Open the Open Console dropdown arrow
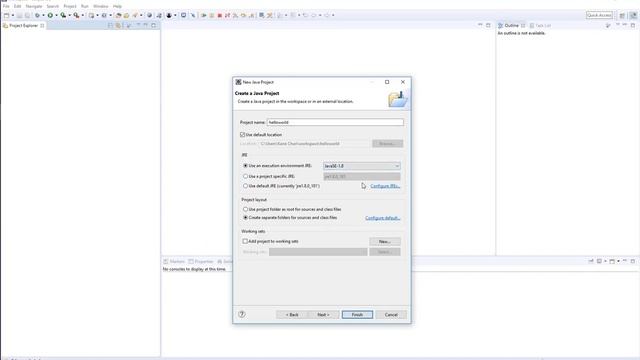Image resolution: width=640 pixels, height=360 pixels. coord(618,261)
